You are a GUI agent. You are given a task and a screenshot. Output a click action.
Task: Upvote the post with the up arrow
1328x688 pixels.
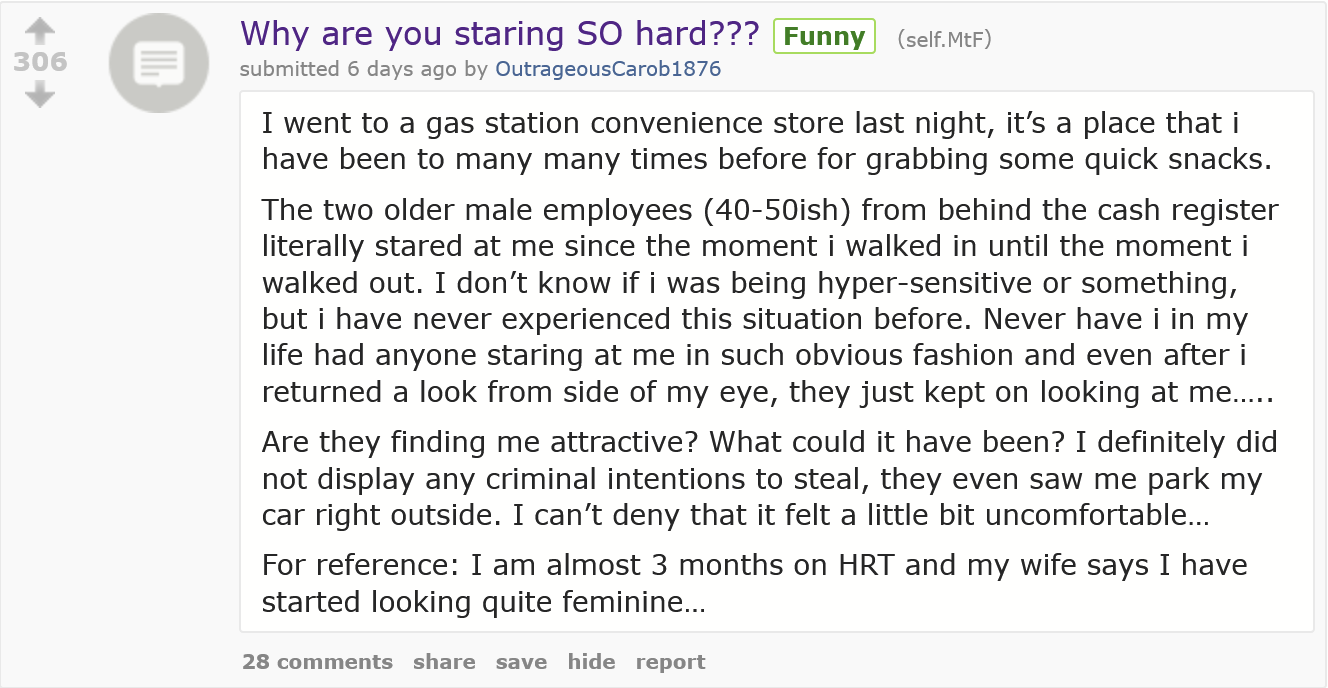click(x=39, y=29)
